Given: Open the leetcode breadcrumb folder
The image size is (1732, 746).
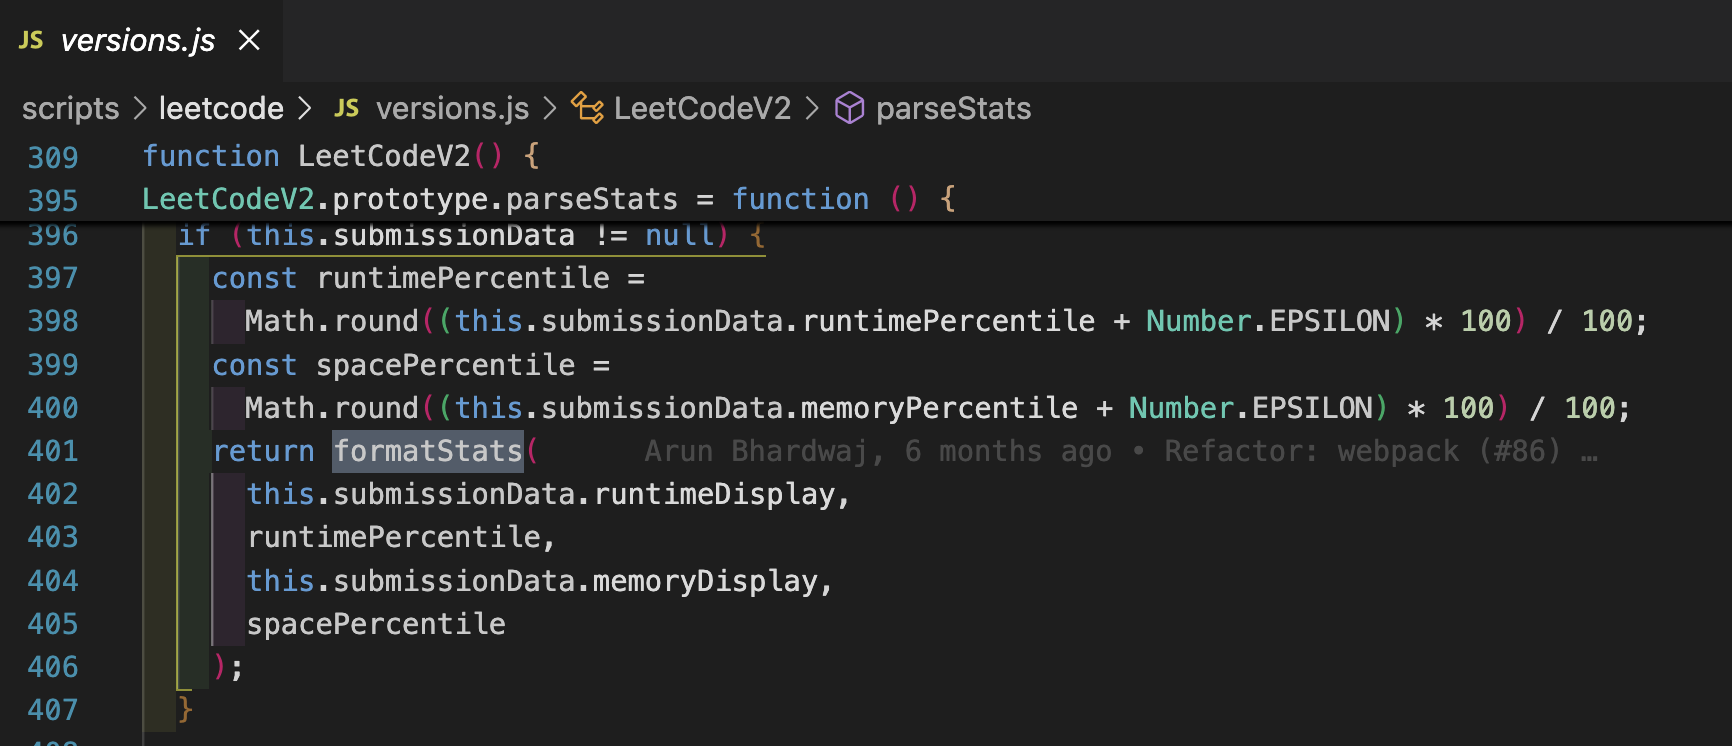Looking at the screenshot, I should coord(221,108).
